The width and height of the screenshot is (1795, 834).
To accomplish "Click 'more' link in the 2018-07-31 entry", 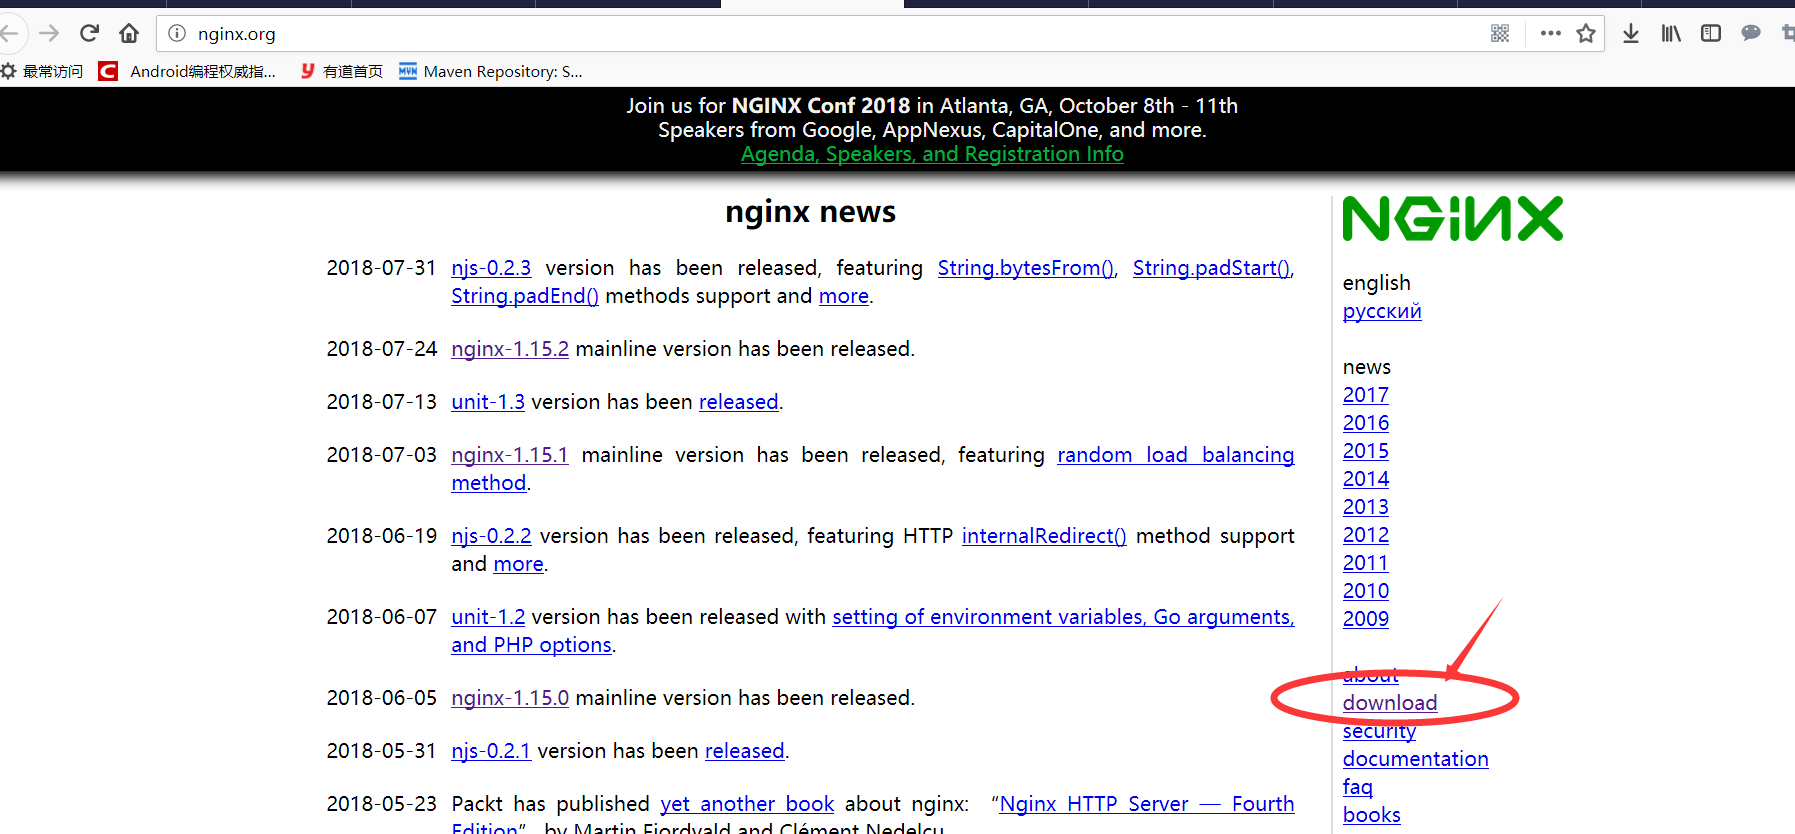I will tap(844, 296).
